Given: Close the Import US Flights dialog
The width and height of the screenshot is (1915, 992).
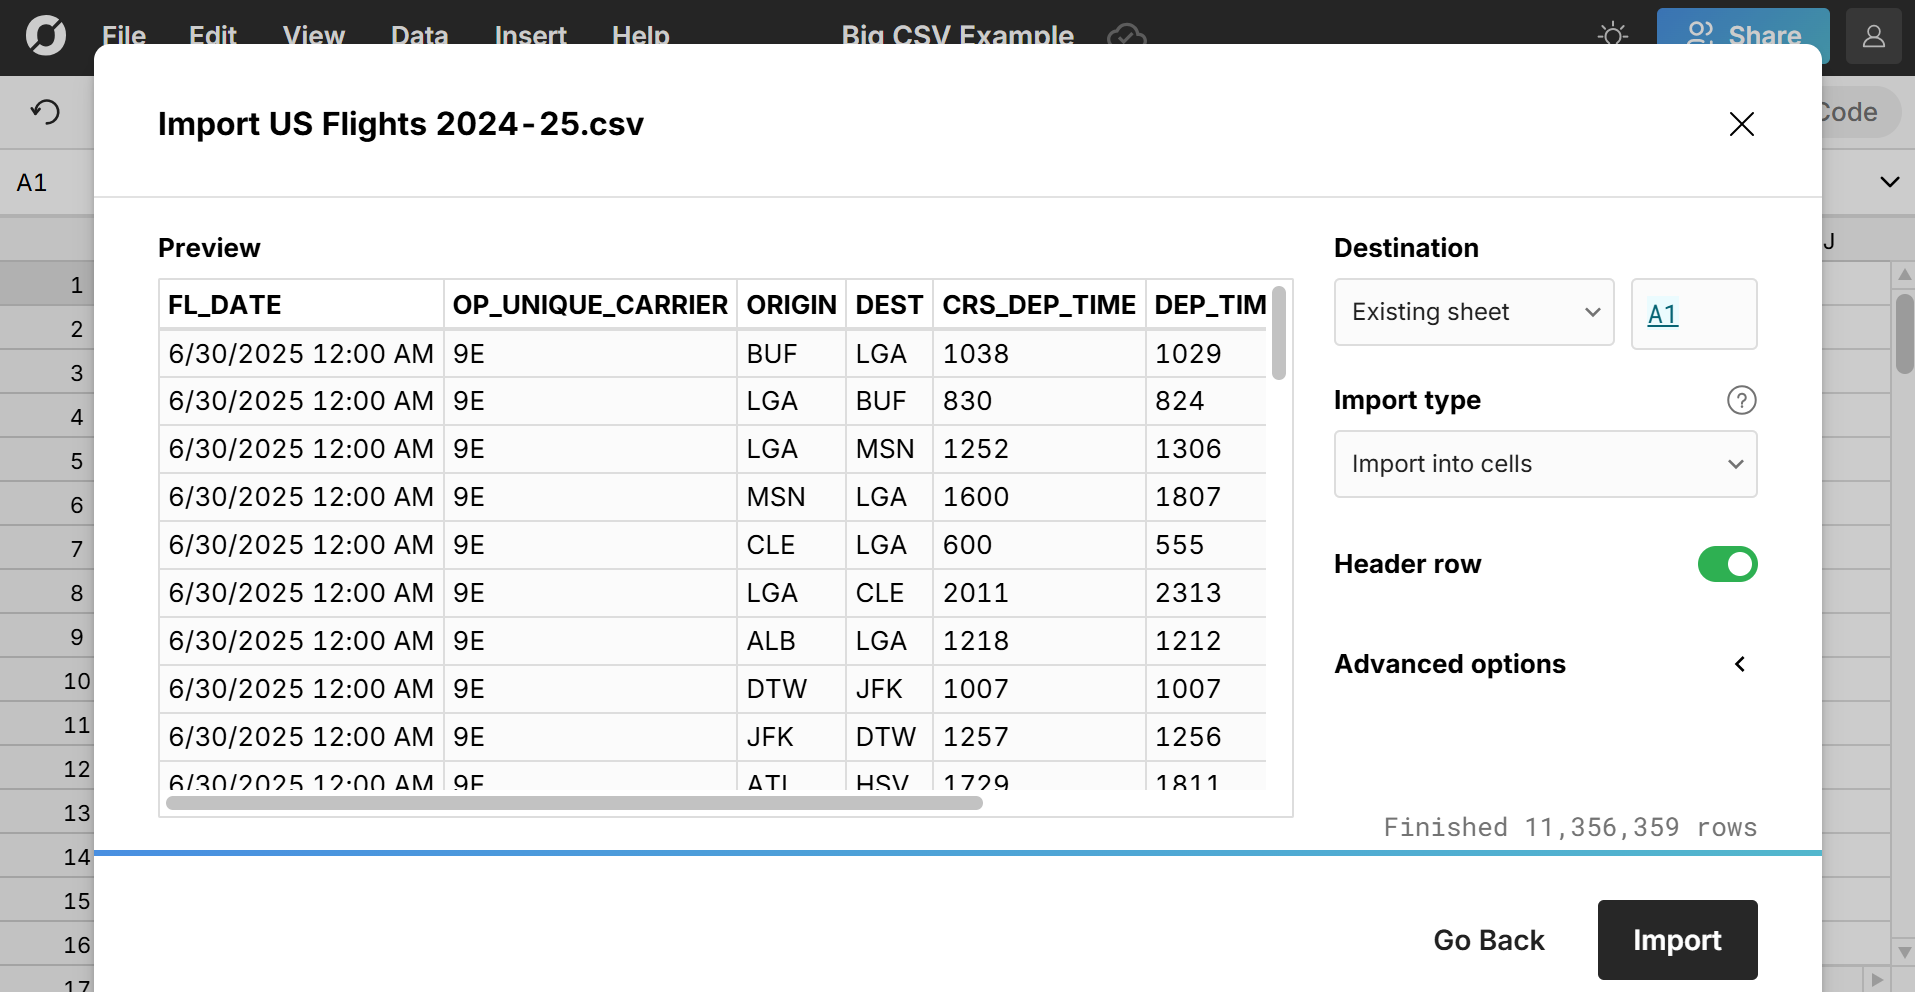Looking at the screenshot, I should point(1740,124).
